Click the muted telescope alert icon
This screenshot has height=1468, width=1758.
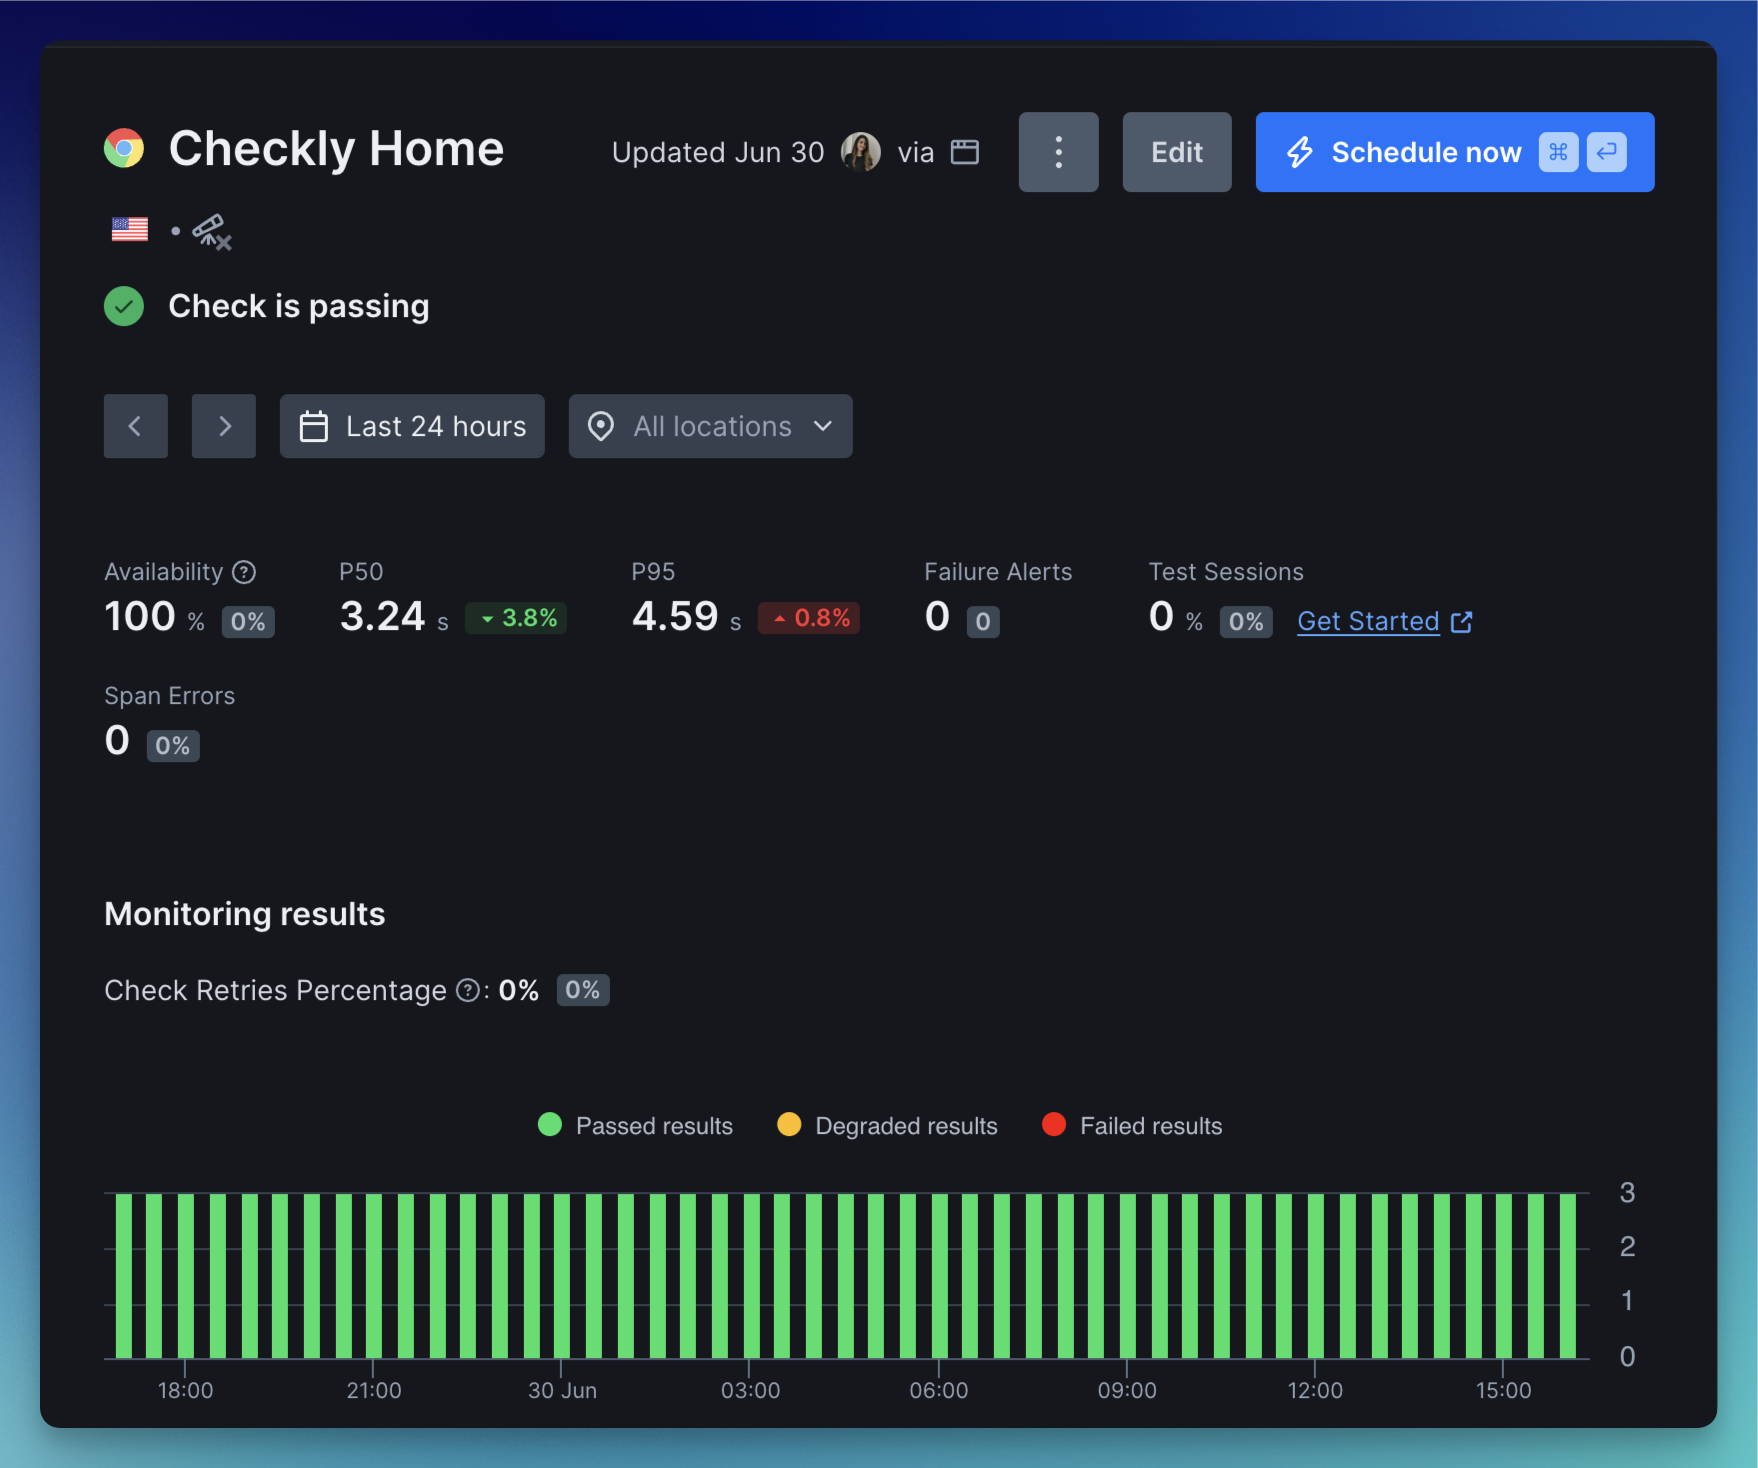pos(212,231)
